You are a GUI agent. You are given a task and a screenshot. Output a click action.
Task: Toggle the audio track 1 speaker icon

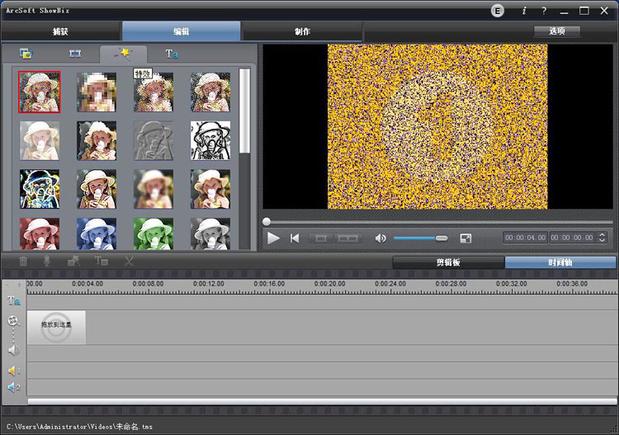tap(13, 371)
